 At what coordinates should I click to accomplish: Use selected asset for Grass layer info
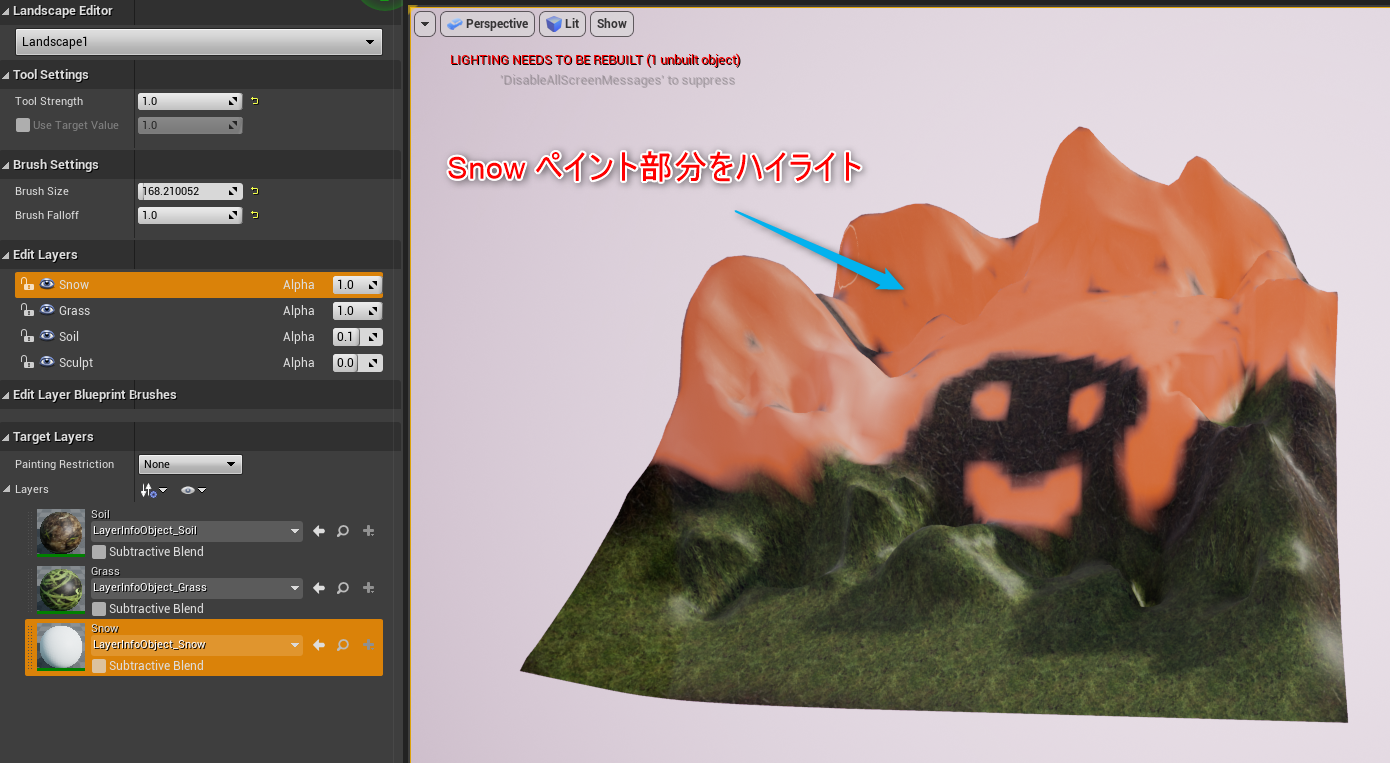tap(319, 588)
